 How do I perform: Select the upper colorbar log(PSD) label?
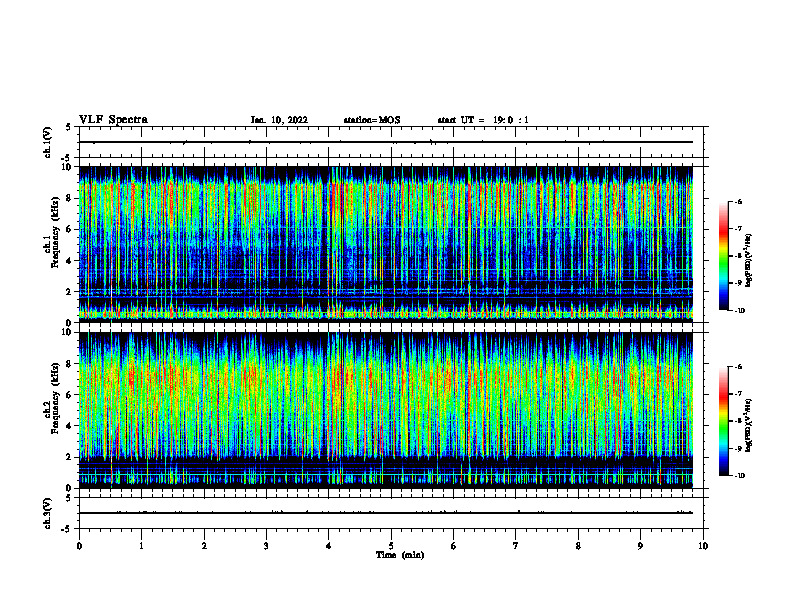[748, 260]
